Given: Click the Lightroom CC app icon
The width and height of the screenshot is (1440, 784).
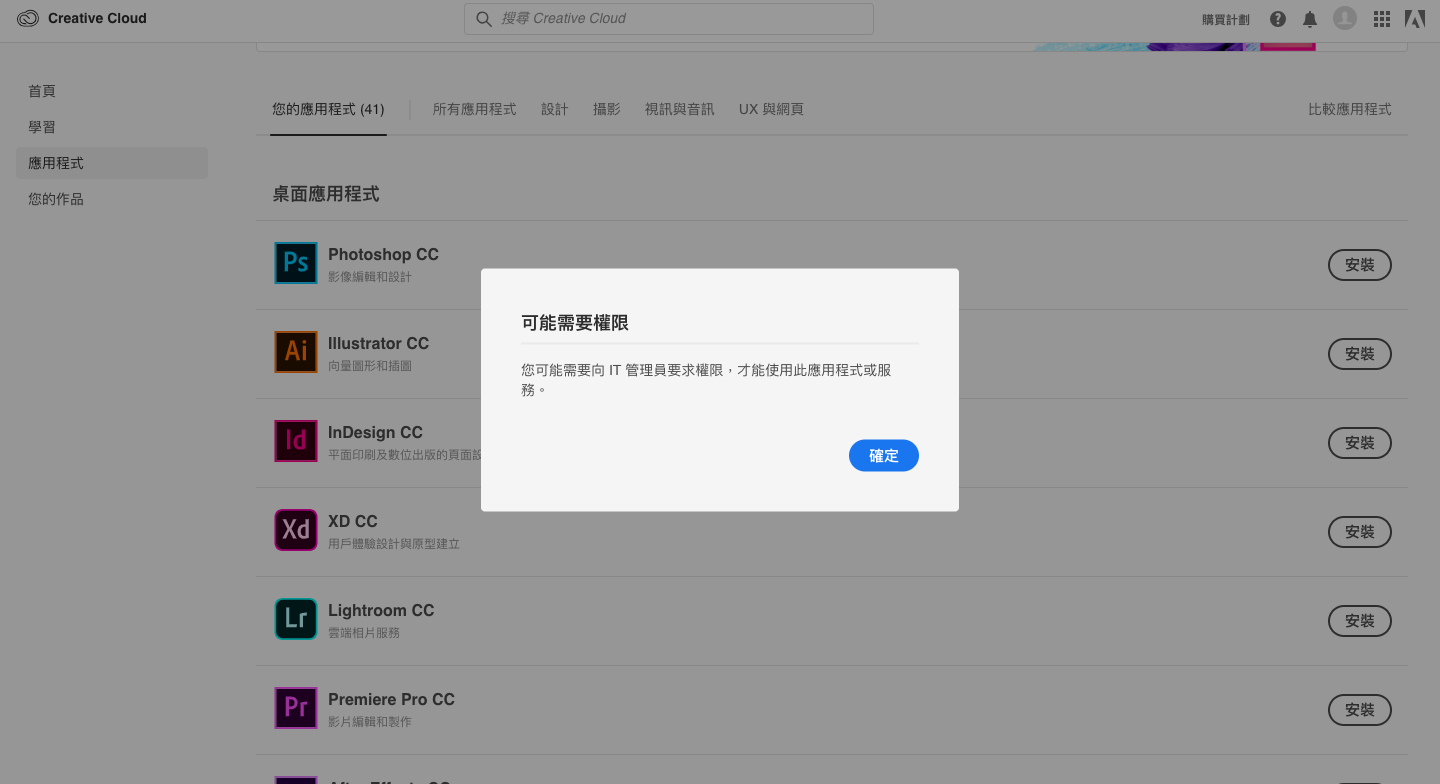Looking at the screenshot, I should pyautogui.click(x=296, y=618).
